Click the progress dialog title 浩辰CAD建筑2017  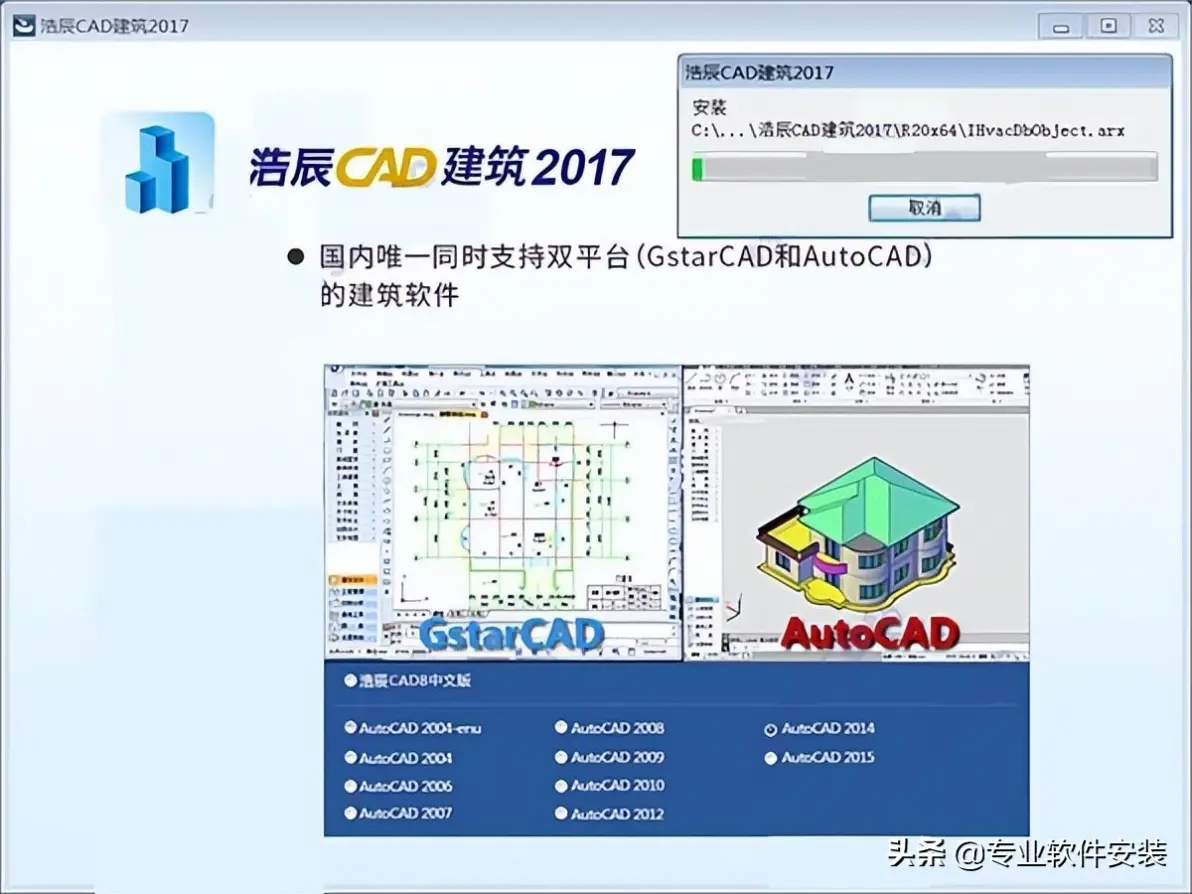(759, 73)
